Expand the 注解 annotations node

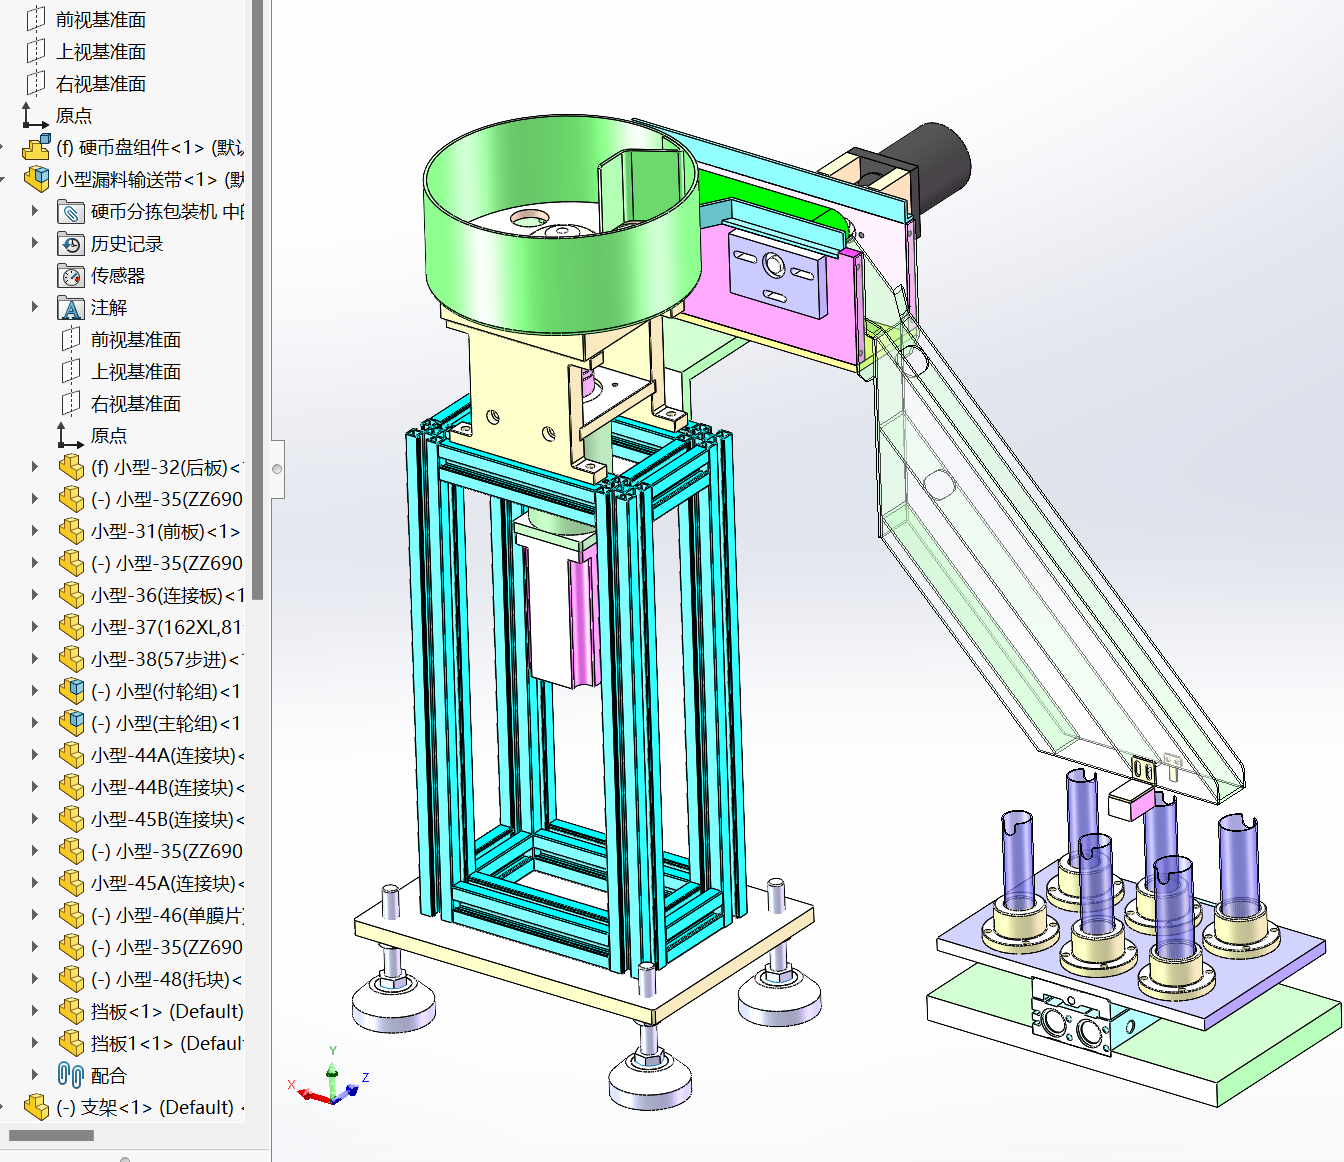point(35,307)
